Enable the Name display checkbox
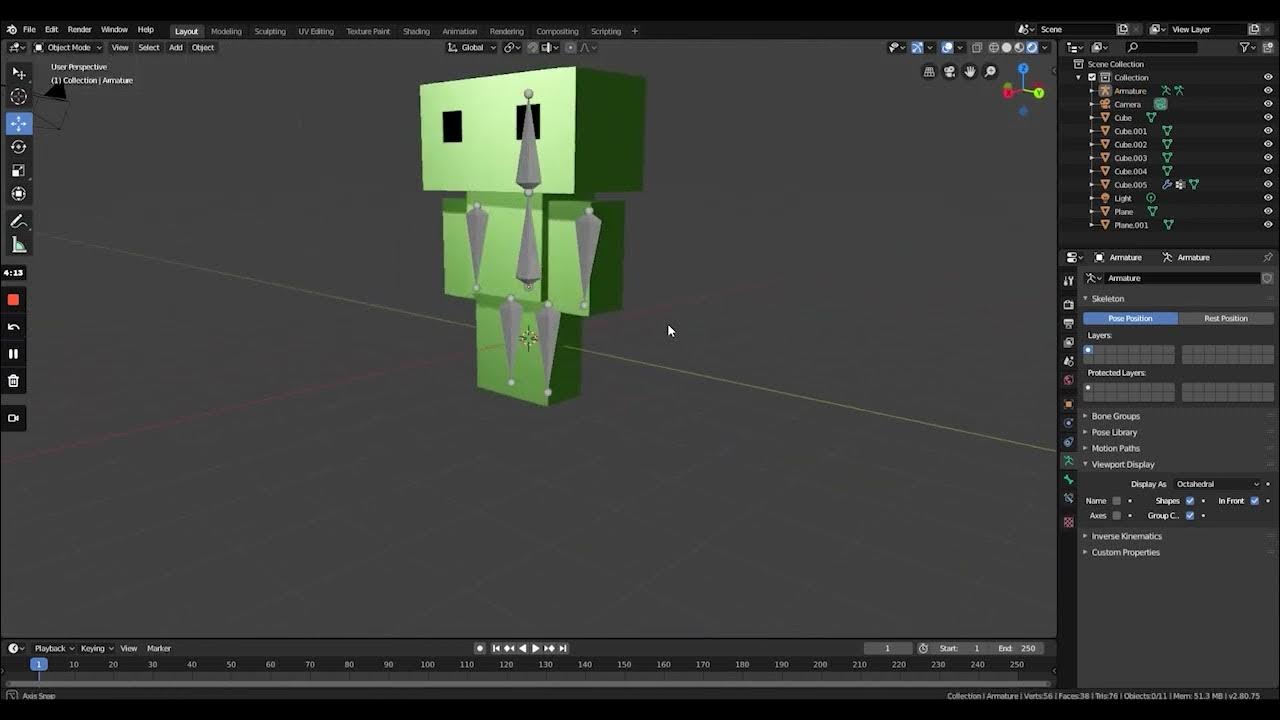 tap(1117, 501)
